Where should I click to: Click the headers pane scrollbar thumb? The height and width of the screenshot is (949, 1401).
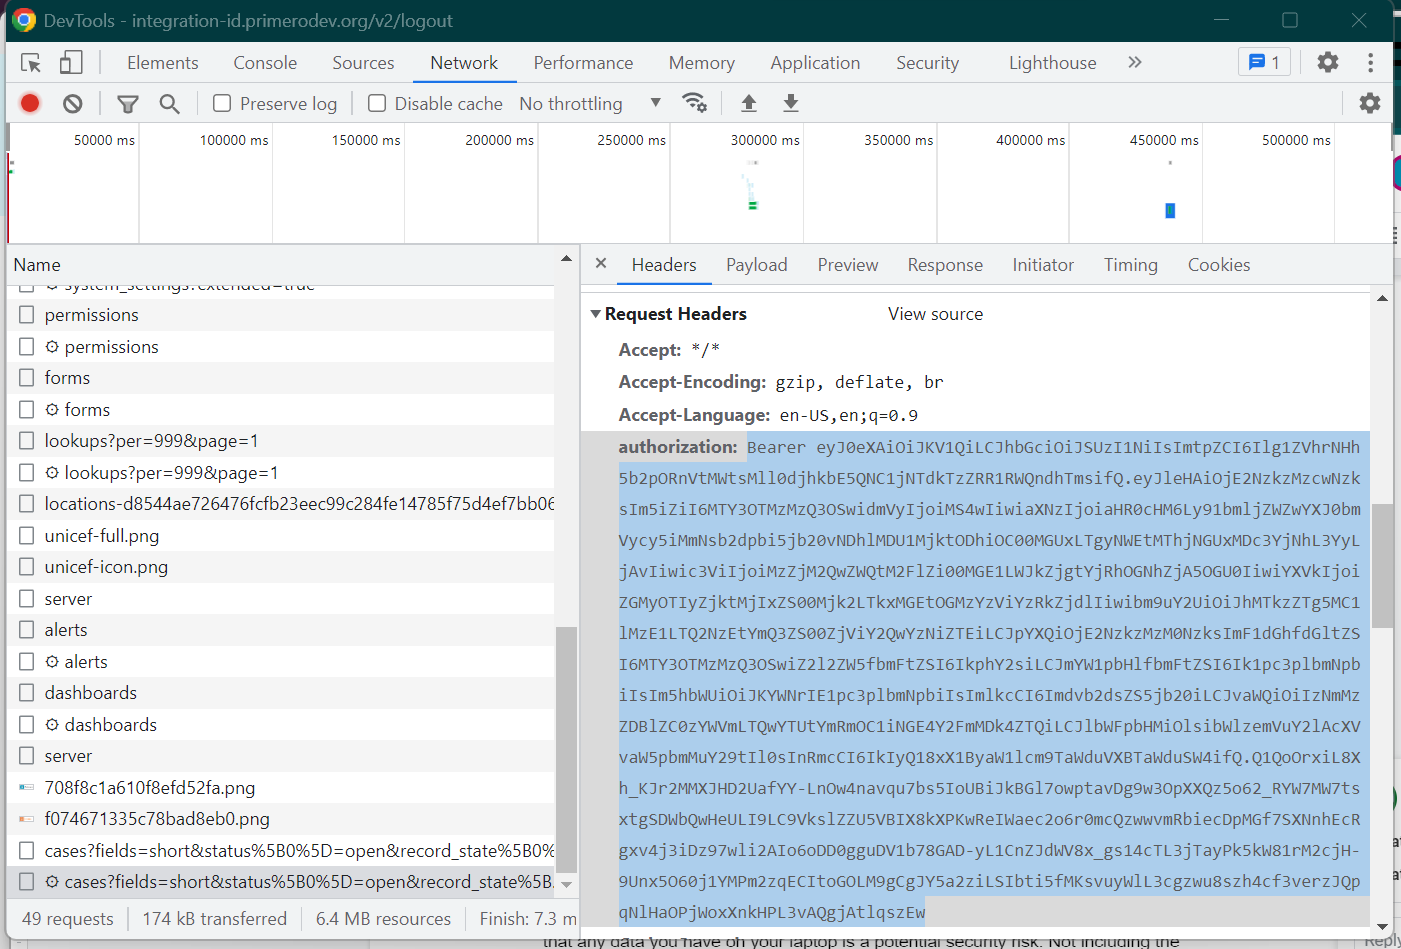(1382, 566)
